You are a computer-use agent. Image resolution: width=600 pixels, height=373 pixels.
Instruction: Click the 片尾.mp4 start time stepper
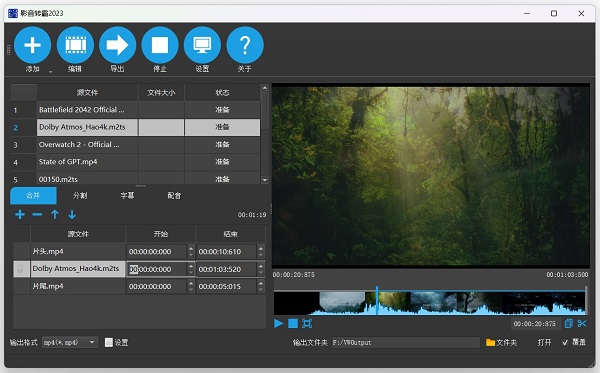pos(191,286)
